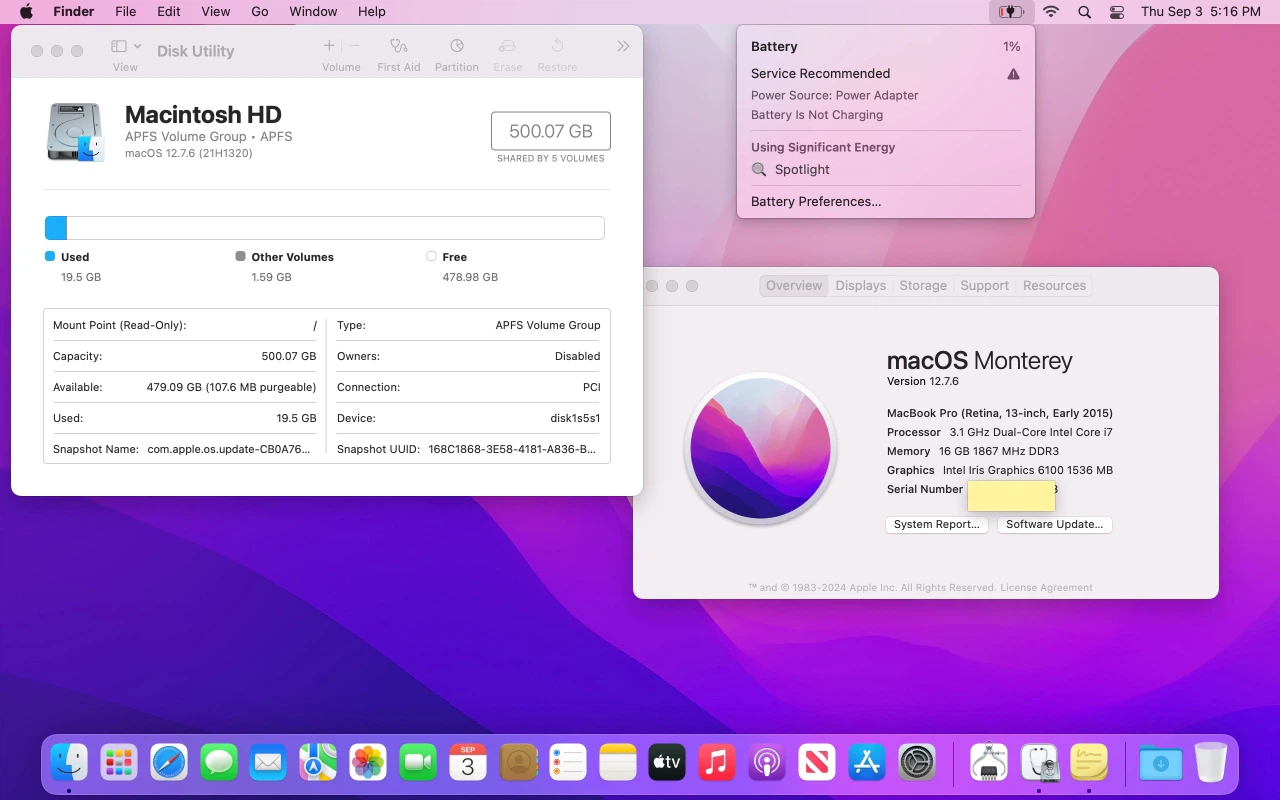Screen dimensions: 1280x800
Task: Open the File menu
Action: [125, 12]
